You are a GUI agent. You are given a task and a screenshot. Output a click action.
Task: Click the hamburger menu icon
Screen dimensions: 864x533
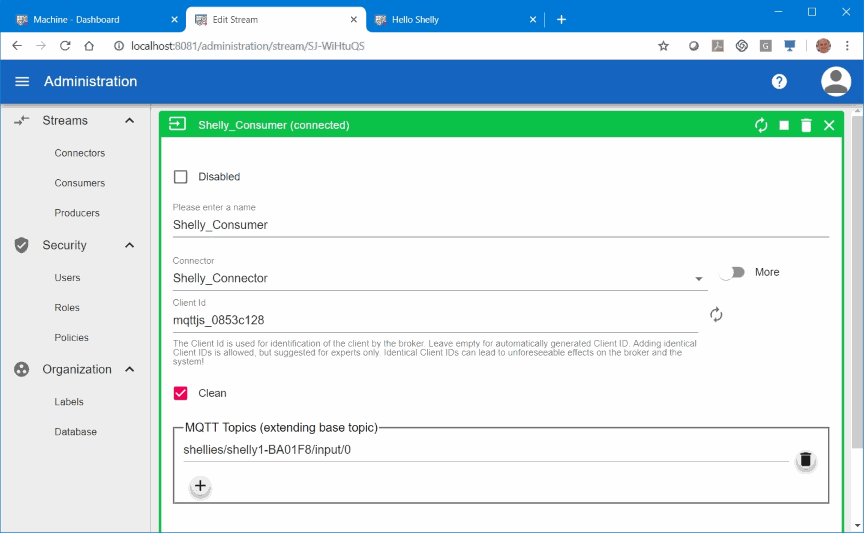pyautogui.click(x=22, y=82)
